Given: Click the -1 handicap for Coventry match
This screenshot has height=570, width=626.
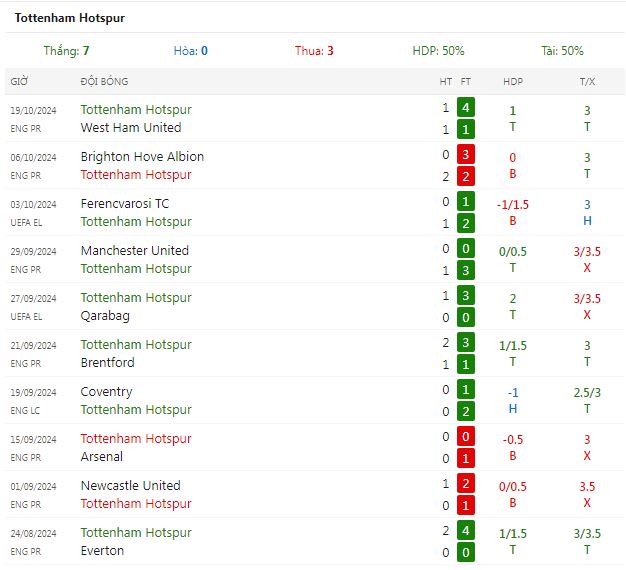Looking at the screenshot, I should pos(513,393).
